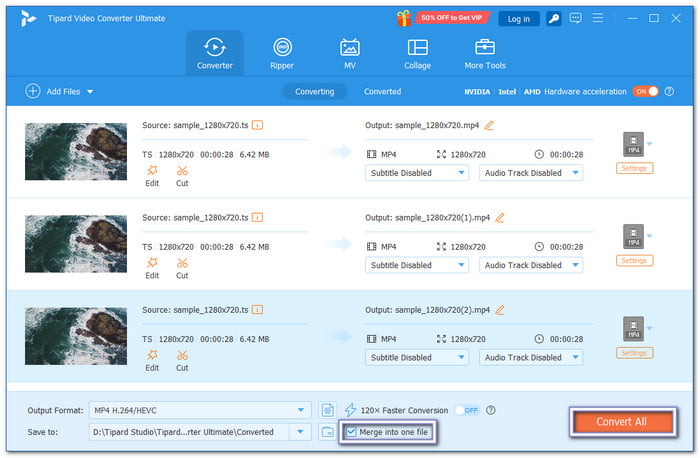Open output format profile settings icon
The image size is (700, 458).
click(x=328, y=410)
